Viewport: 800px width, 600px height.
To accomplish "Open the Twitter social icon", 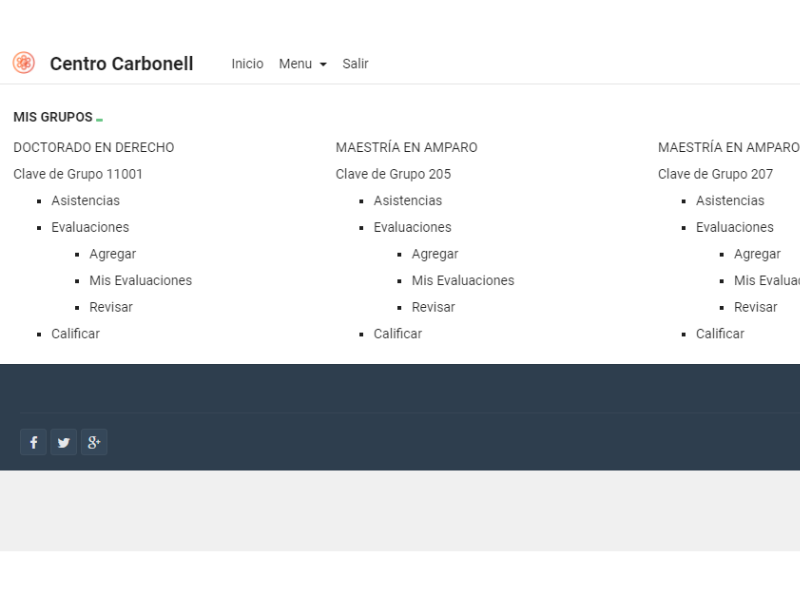I will pyautogui.click(x=64, y=442).
